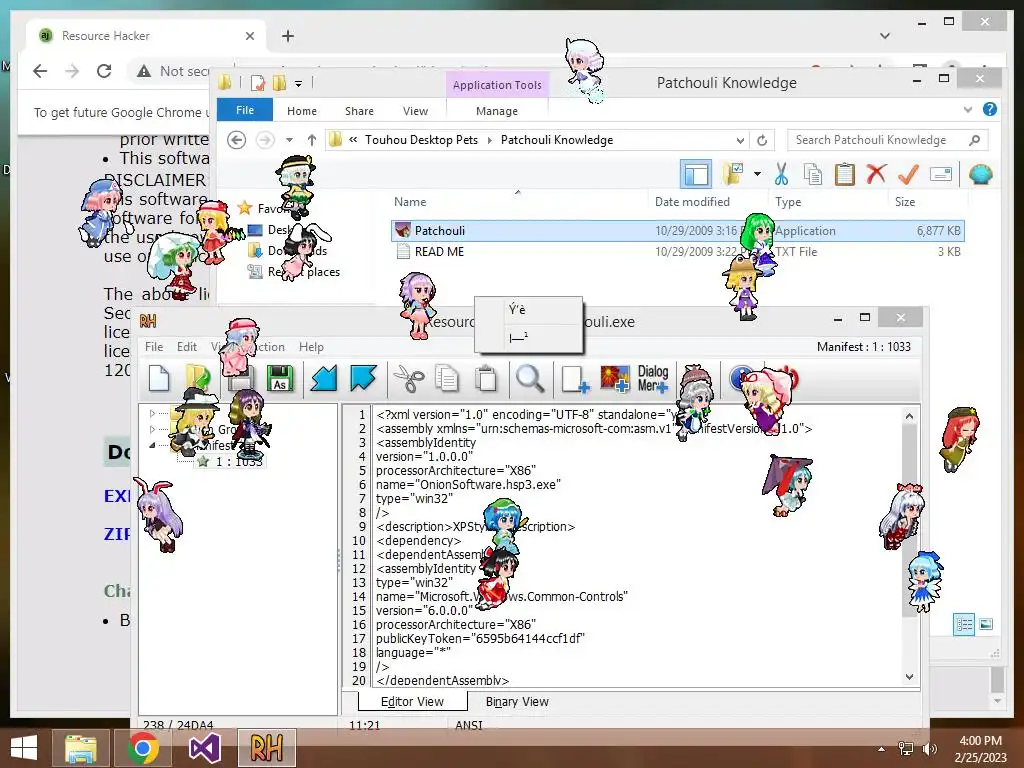Click the orange checkmark Properties icon

908,174
